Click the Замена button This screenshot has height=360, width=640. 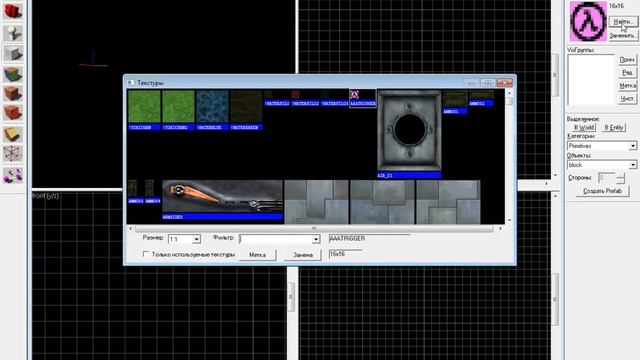[x=303, y=255]
